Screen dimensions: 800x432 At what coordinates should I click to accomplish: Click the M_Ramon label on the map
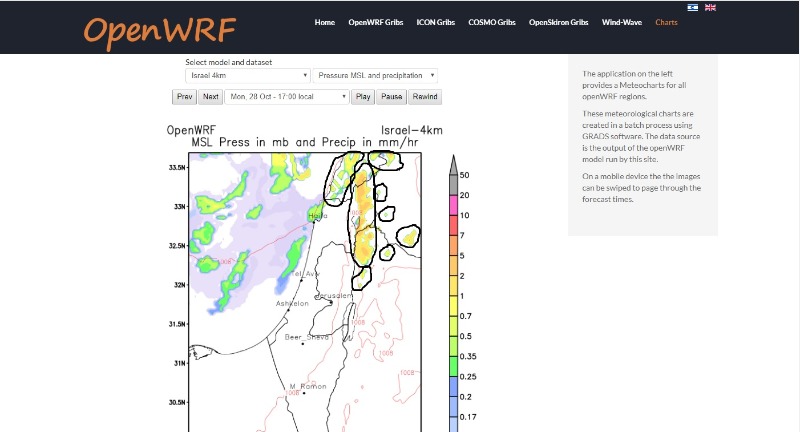pos(308,386)
